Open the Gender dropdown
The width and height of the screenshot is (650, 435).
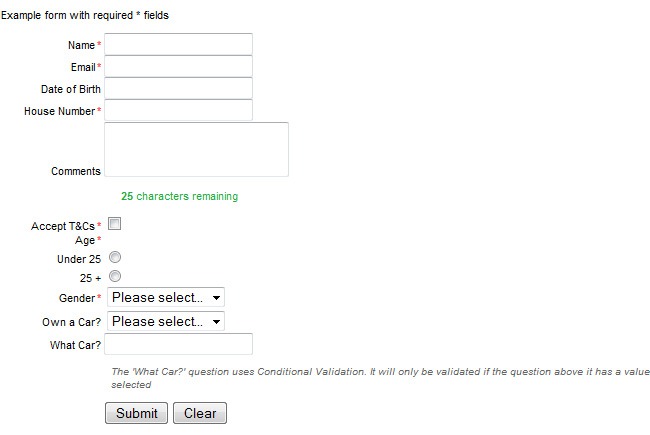point(166,298)
